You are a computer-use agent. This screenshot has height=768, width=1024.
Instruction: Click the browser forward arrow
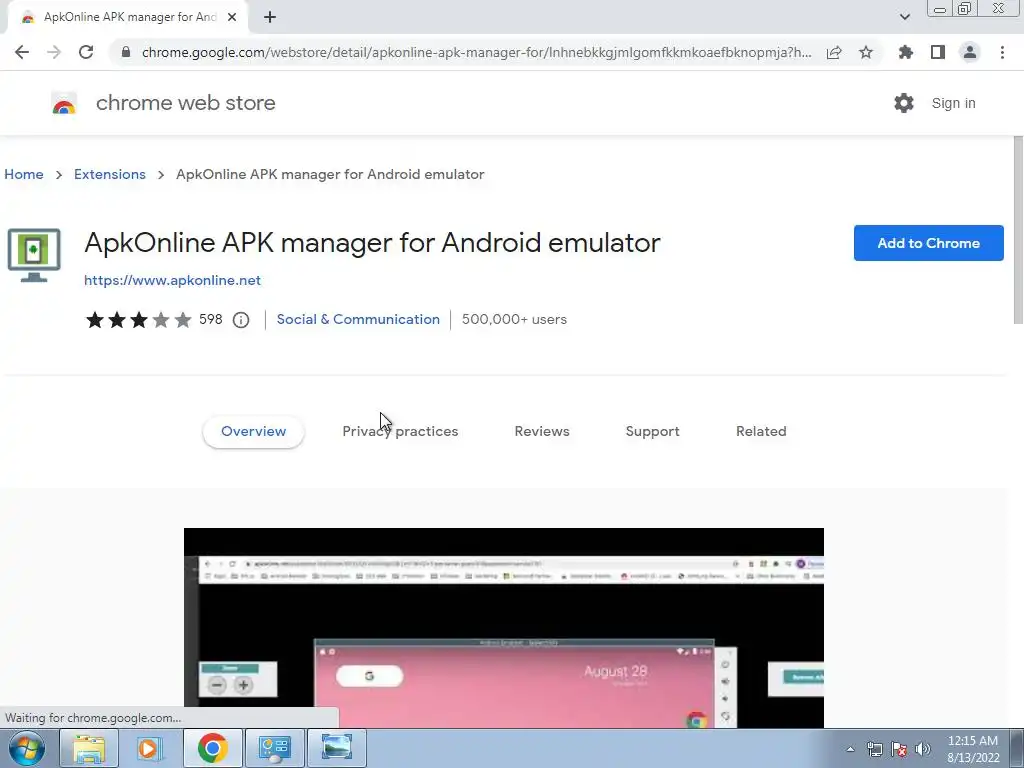pos(54,52)
